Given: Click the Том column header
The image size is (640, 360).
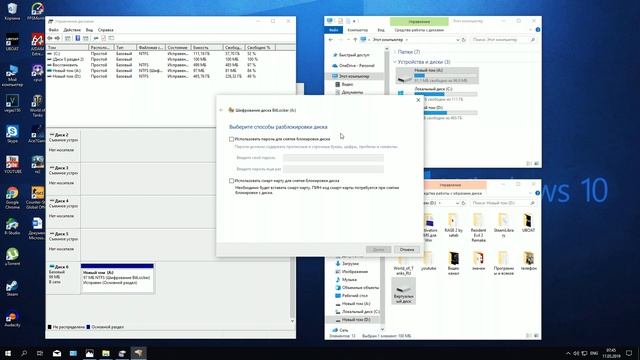Looking at the screenshot, I should pos(67,47).
